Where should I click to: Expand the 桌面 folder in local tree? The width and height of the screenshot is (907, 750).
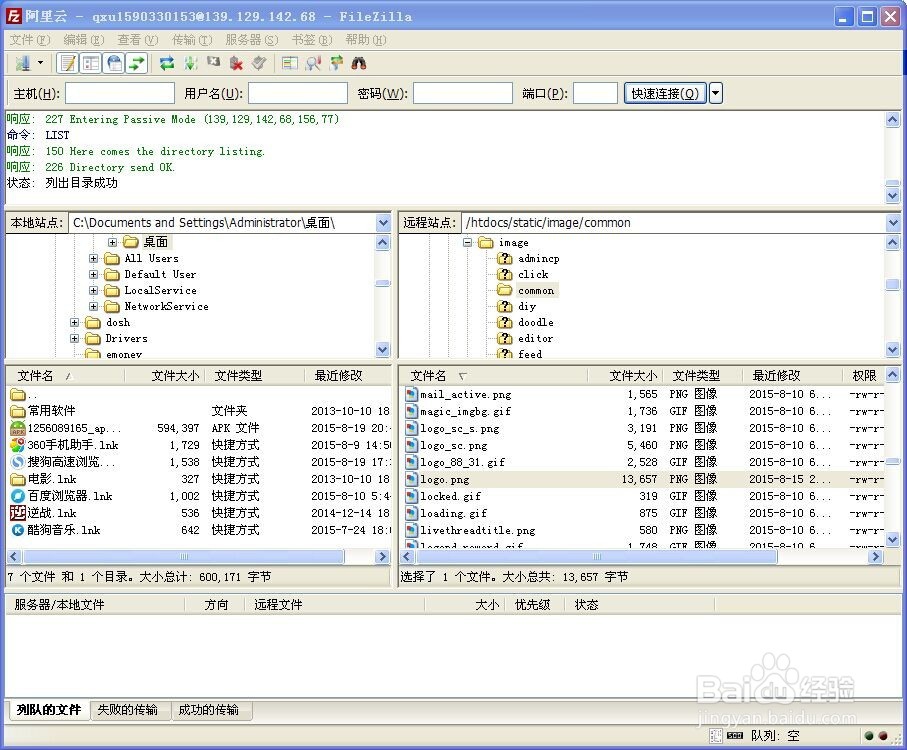point(112,242)
